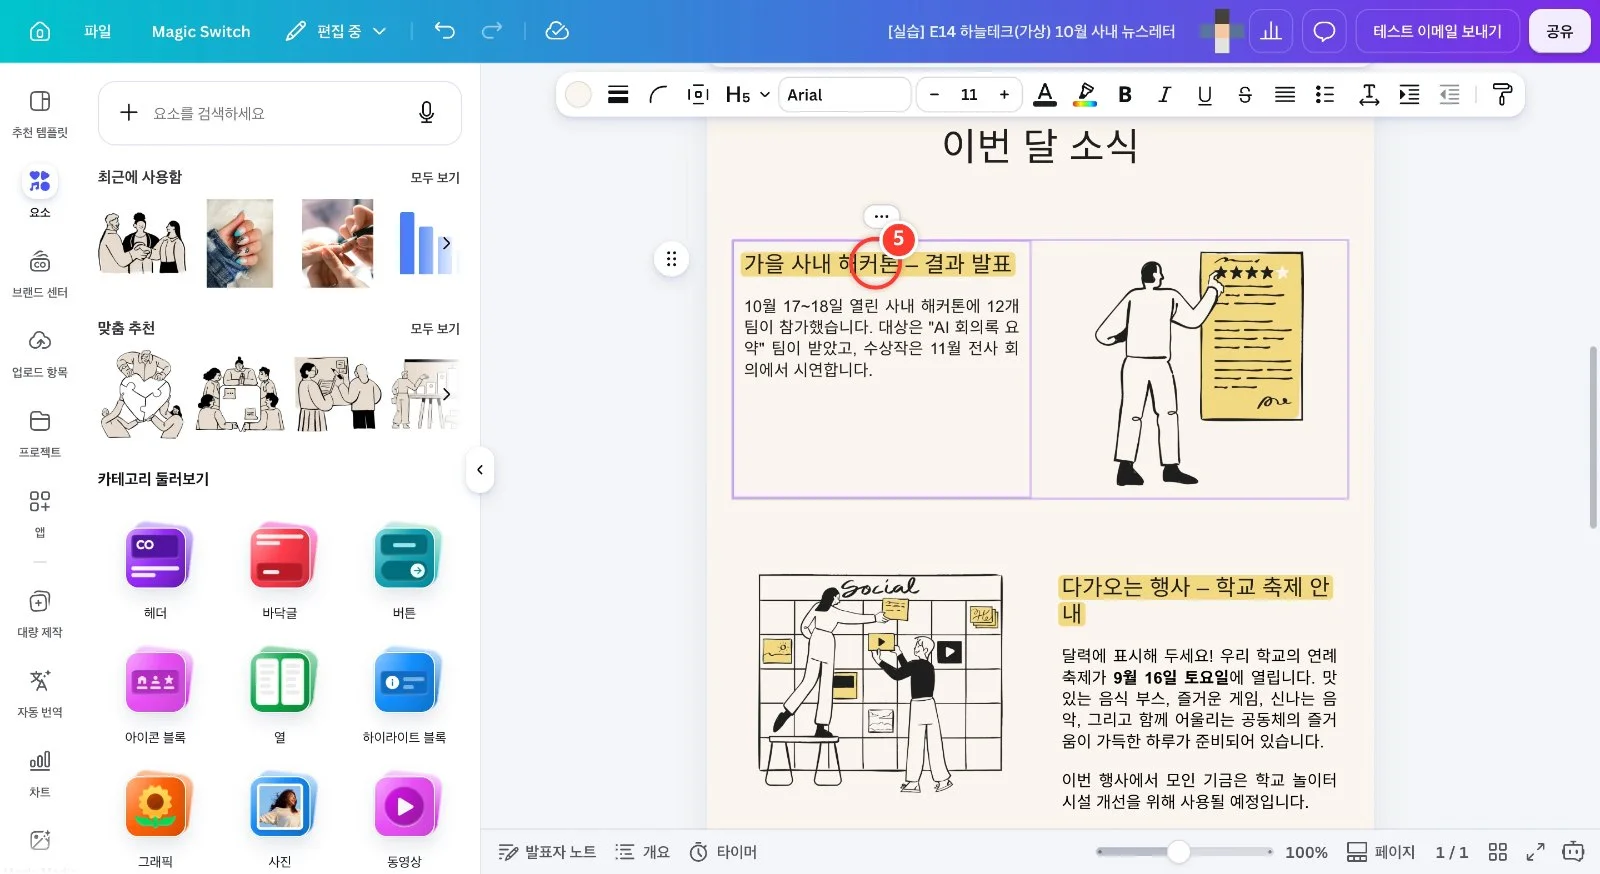Open the comments speech bubble icon
The width and height of the screenshot is (1600, 874).
pos(1324,31)
